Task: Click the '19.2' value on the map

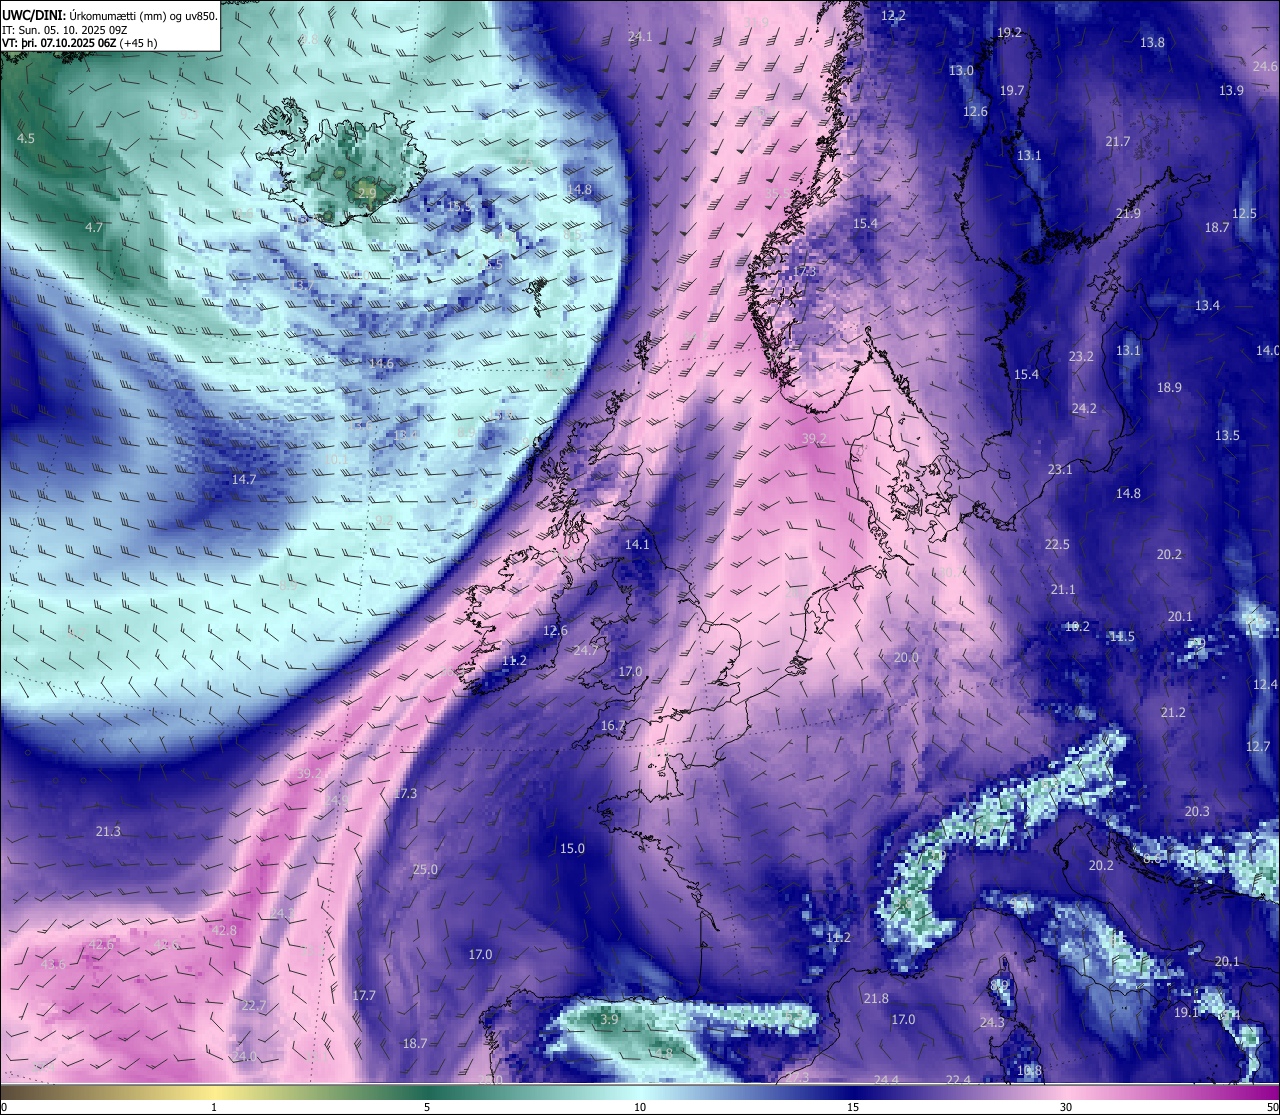Action: coord(1010,33)
